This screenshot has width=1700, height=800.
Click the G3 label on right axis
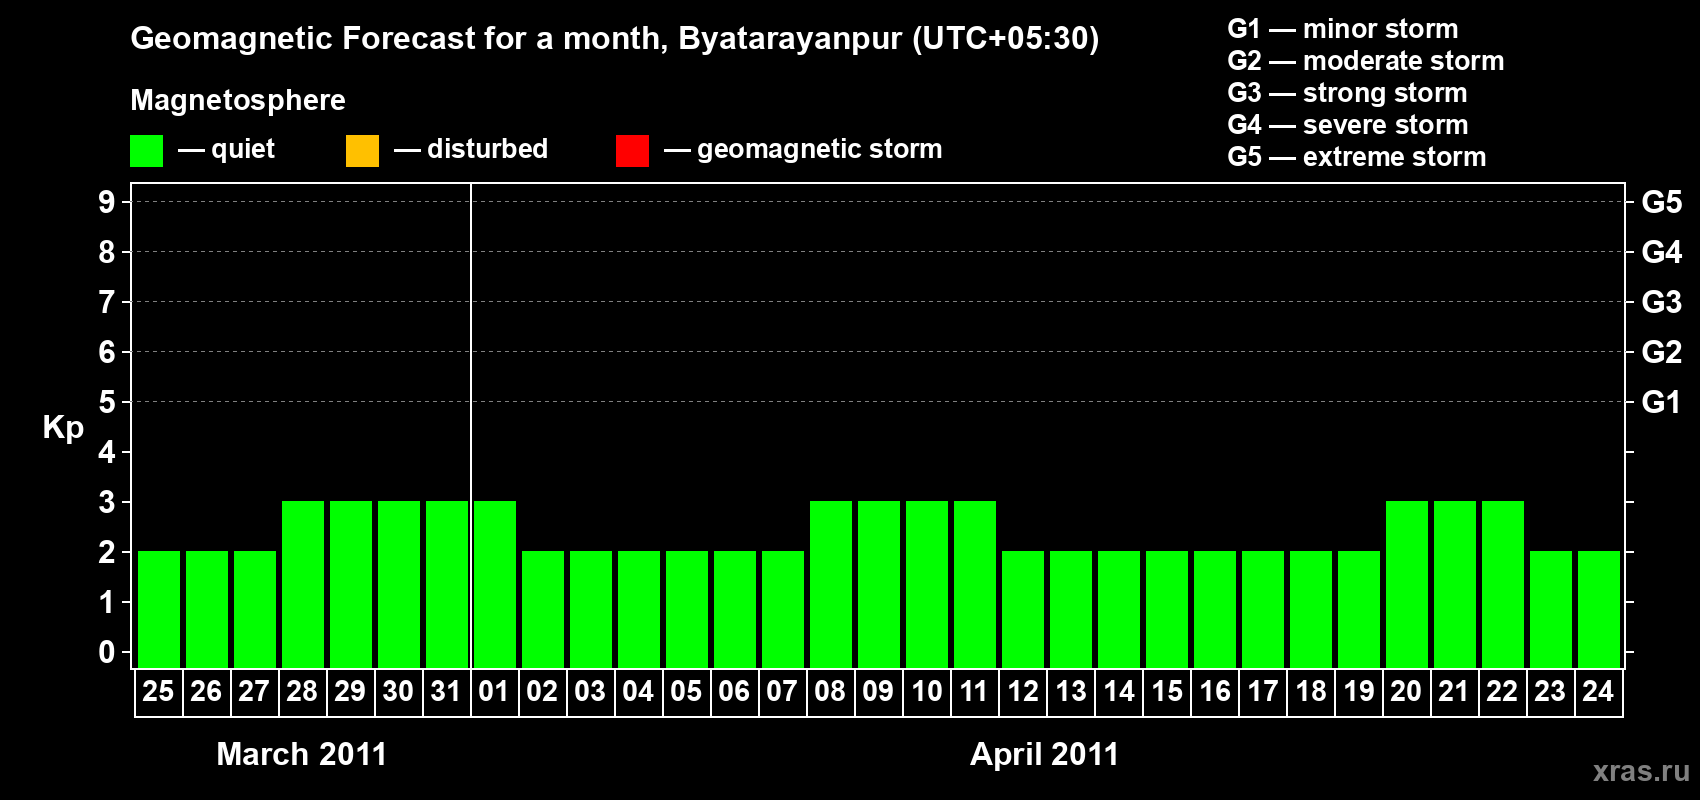tap(1661, 302)
